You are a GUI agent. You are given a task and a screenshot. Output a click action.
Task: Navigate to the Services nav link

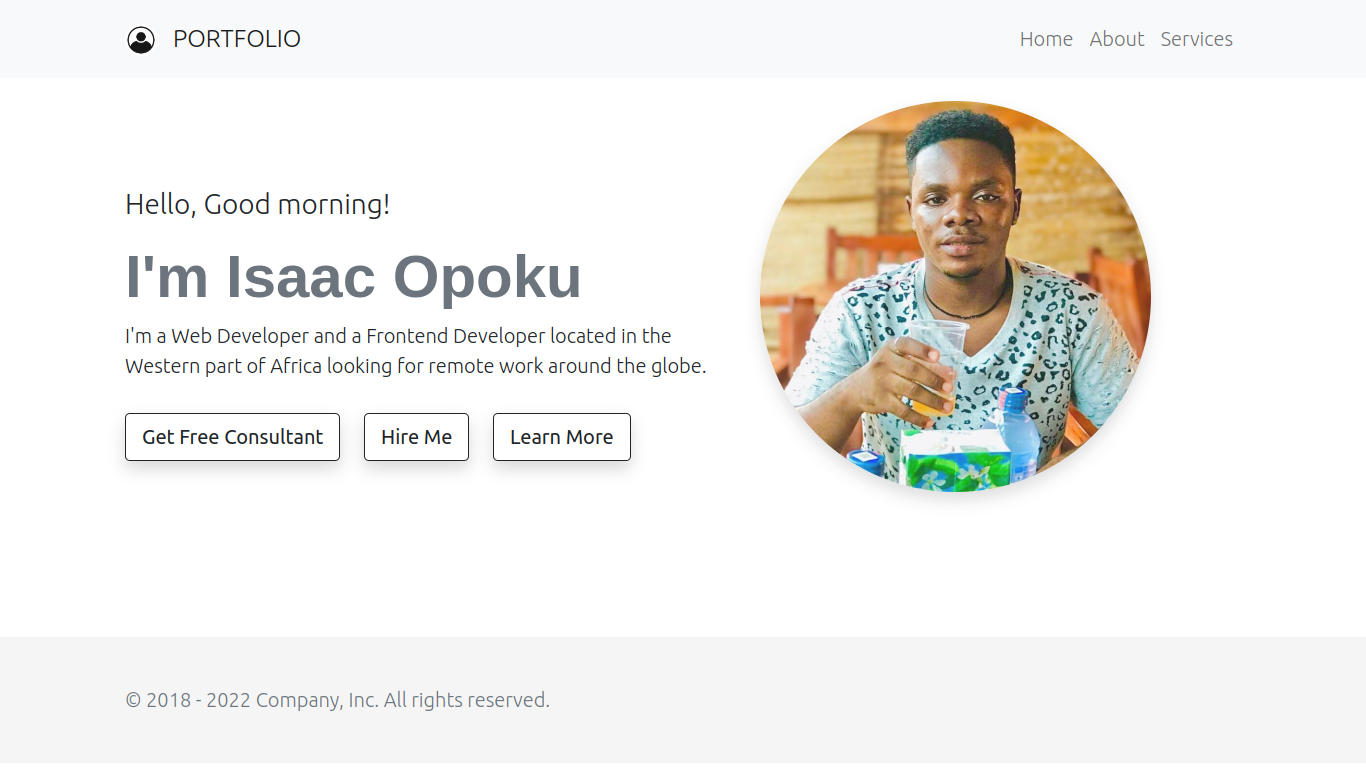point(1196,39)
